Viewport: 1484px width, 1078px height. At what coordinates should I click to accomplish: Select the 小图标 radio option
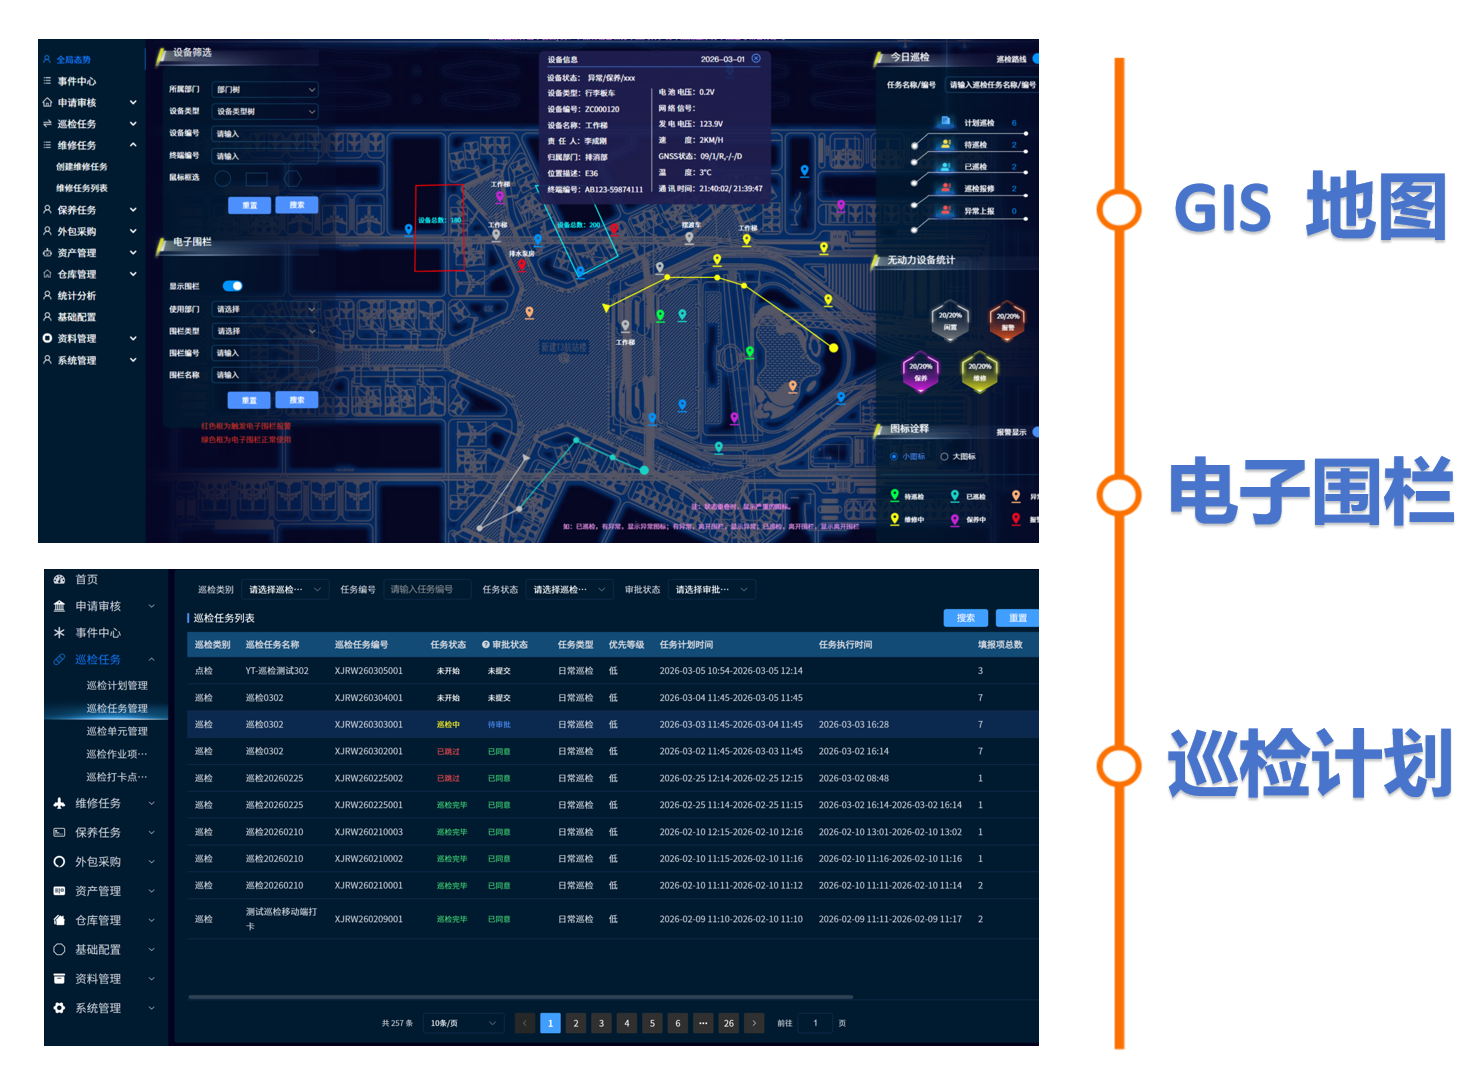(x=894, y=457)
